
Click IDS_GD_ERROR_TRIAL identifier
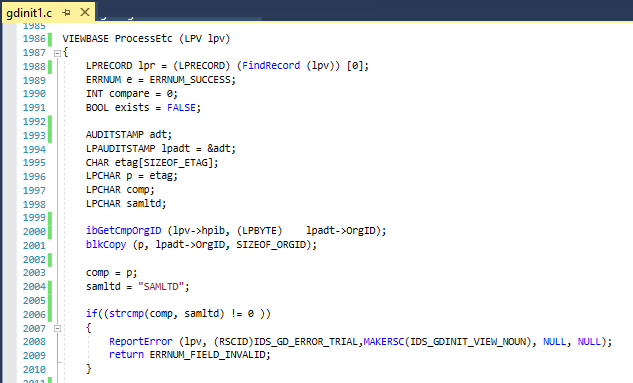click(306, 342)
